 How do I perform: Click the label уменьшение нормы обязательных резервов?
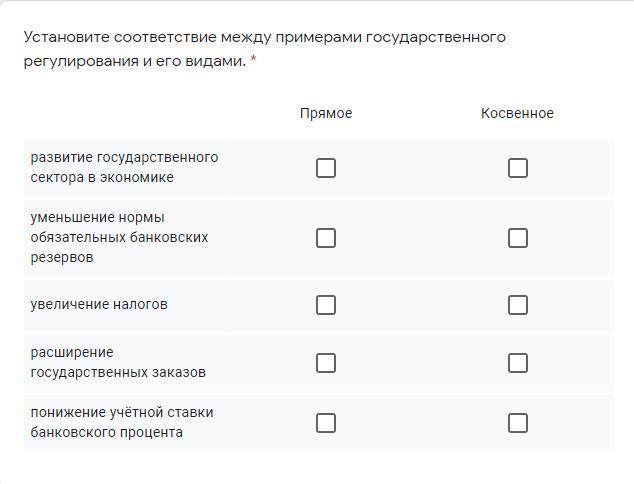[119, 237]
